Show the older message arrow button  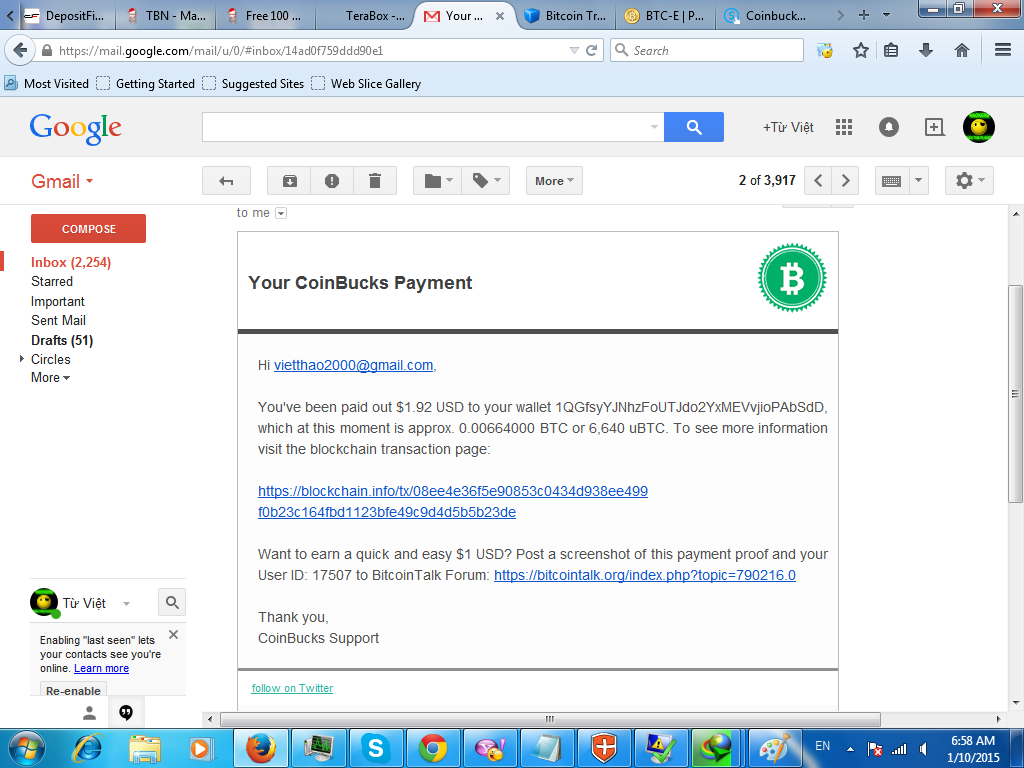pos(845,181)
